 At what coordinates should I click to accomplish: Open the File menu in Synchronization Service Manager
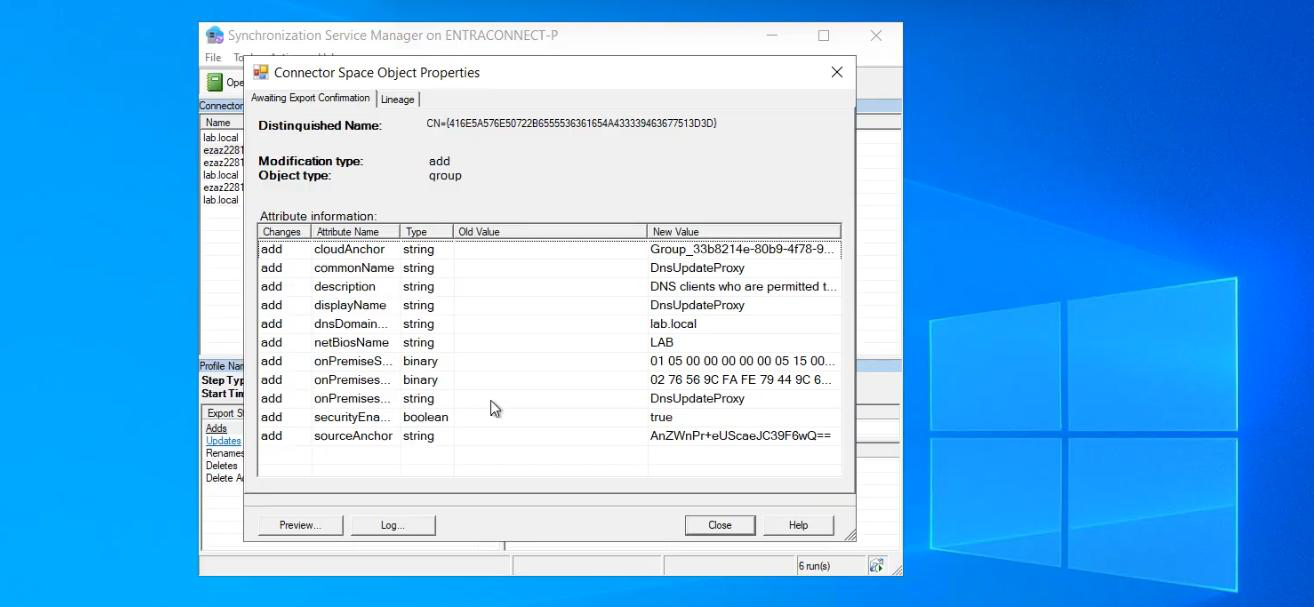213,58
